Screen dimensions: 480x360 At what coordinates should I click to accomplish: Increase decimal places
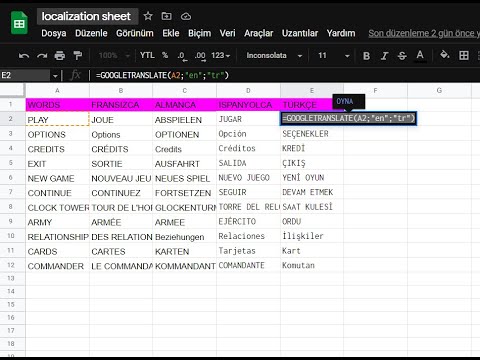(200, 56)
